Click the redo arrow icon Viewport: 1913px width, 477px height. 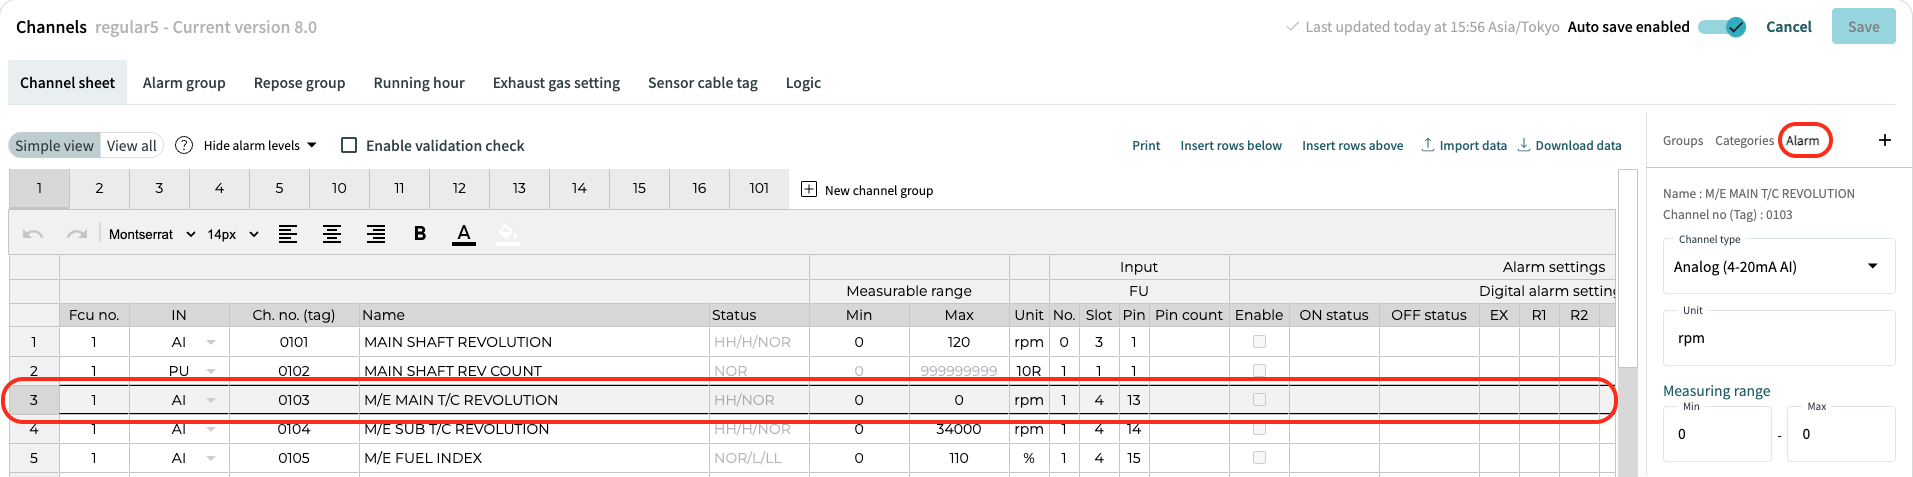(77, 234)
